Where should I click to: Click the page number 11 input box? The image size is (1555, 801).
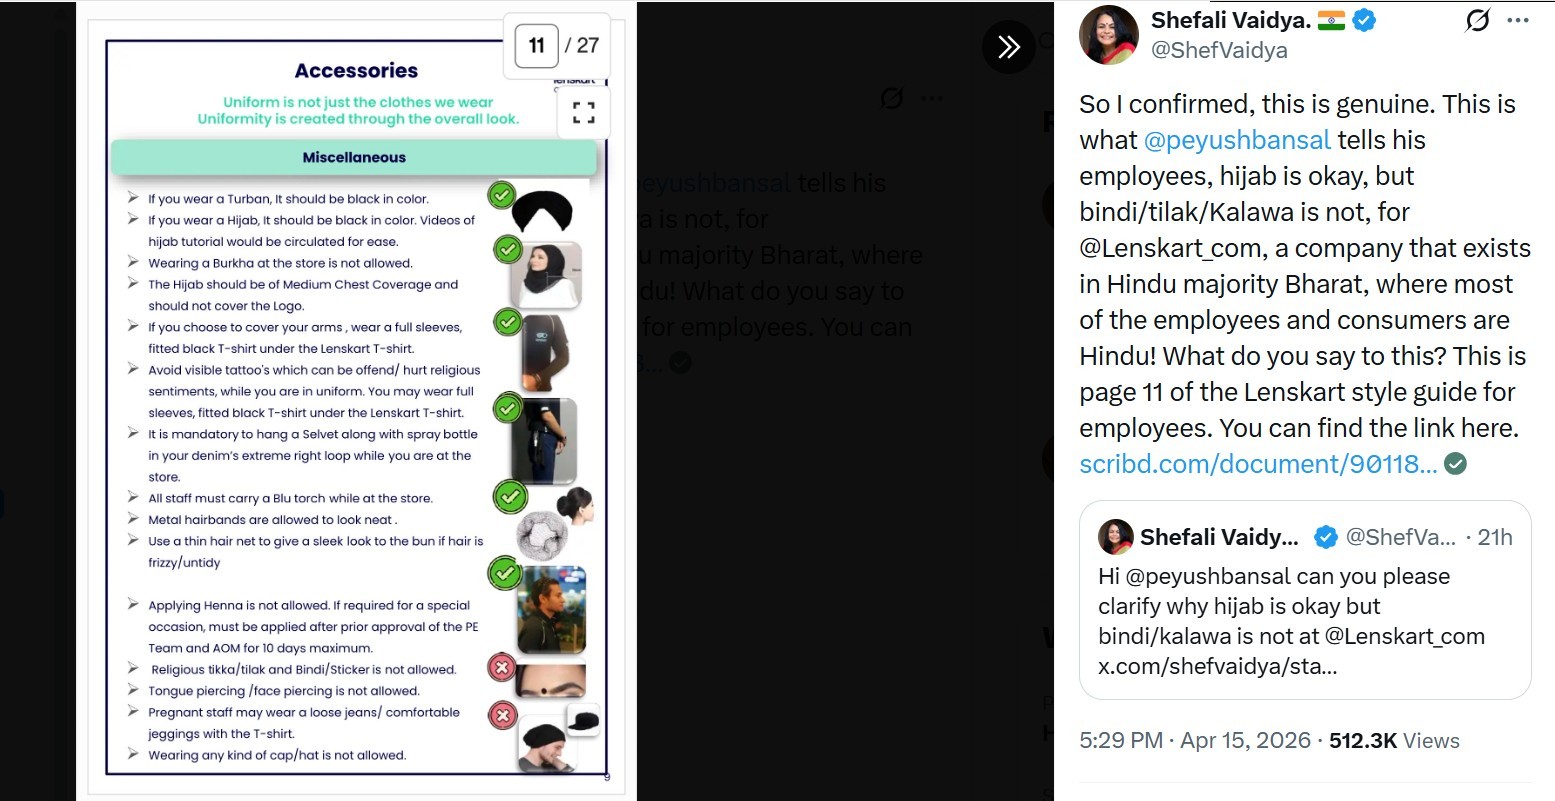(x=536, y=45)
